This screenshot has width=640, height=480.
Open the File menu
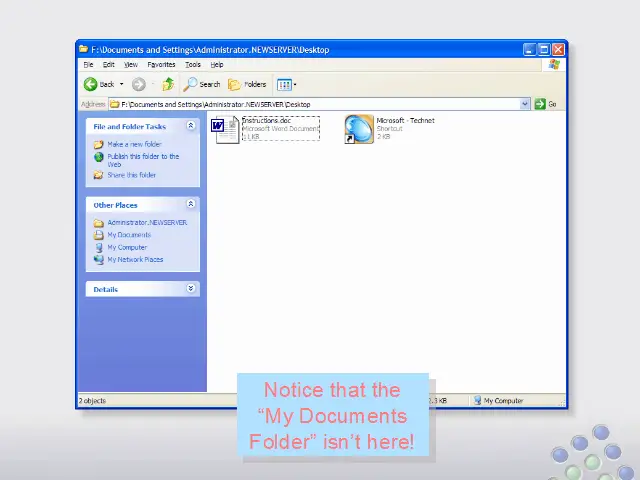(89, 65)
